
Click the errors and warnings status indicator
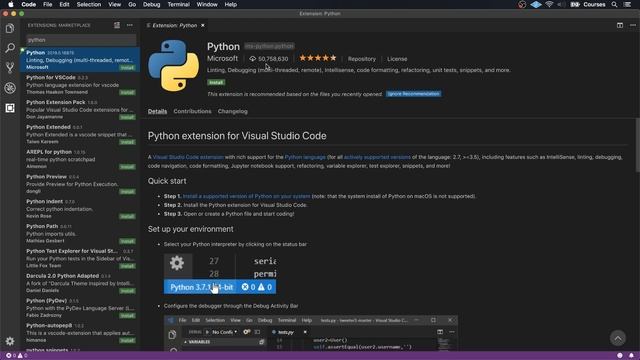pos(16,356)
